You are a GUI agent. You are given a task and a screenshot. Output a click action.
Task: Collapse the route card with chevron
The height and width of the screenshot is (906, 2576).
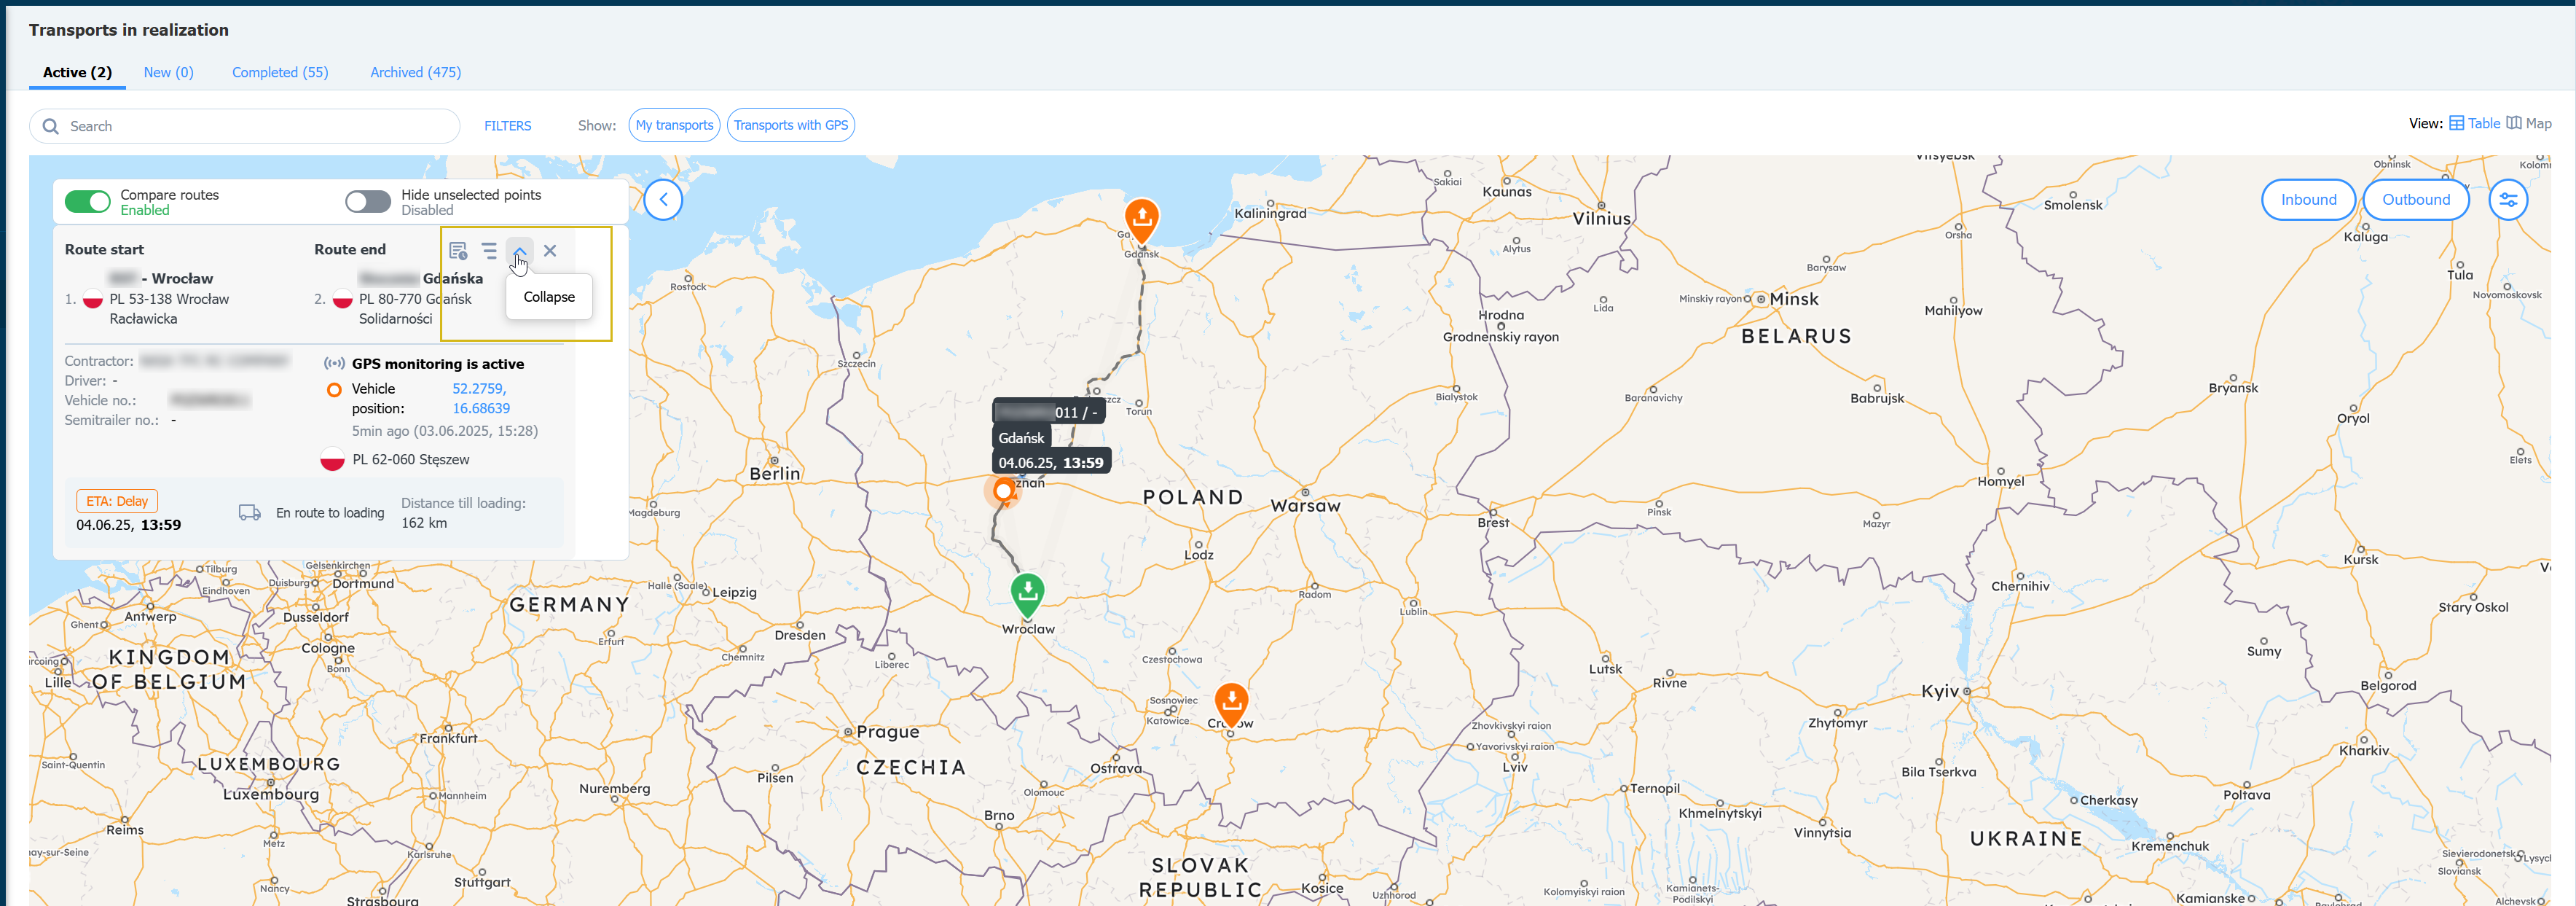519,251
